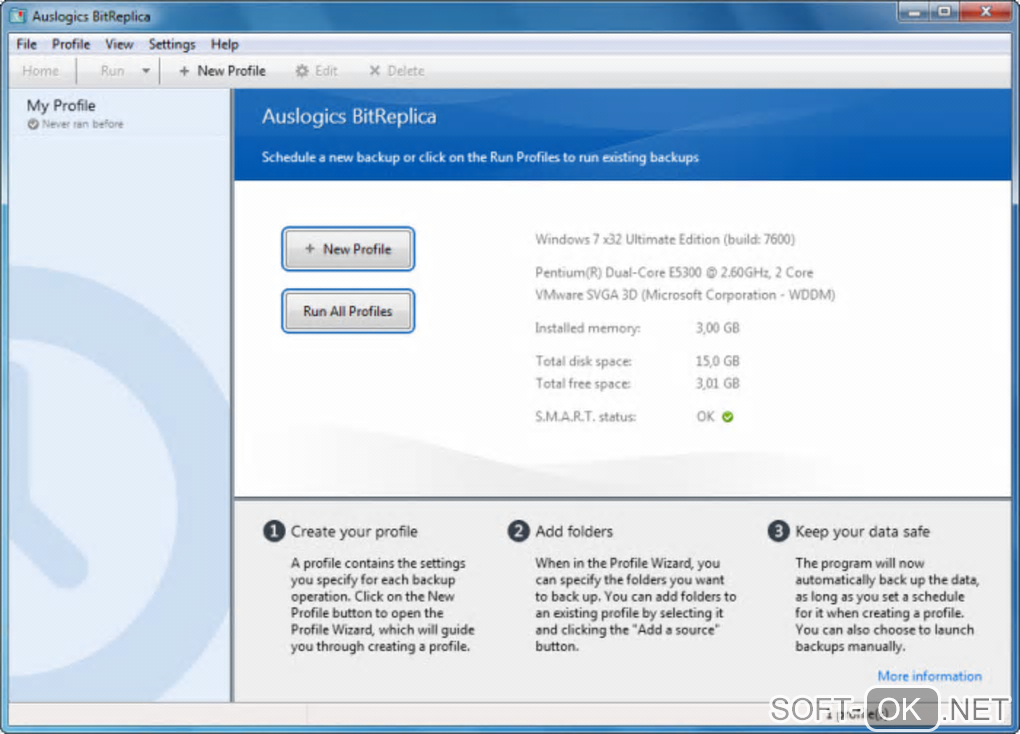Click the X icon next to Delete
1020x734 pixels.
[x=375, y=71]
